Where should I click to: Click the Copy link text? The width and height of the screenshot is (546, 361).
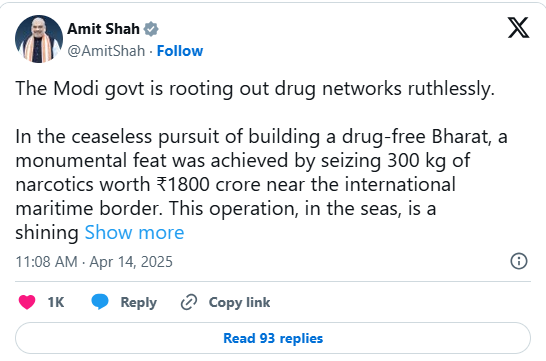tap(240, 302)
